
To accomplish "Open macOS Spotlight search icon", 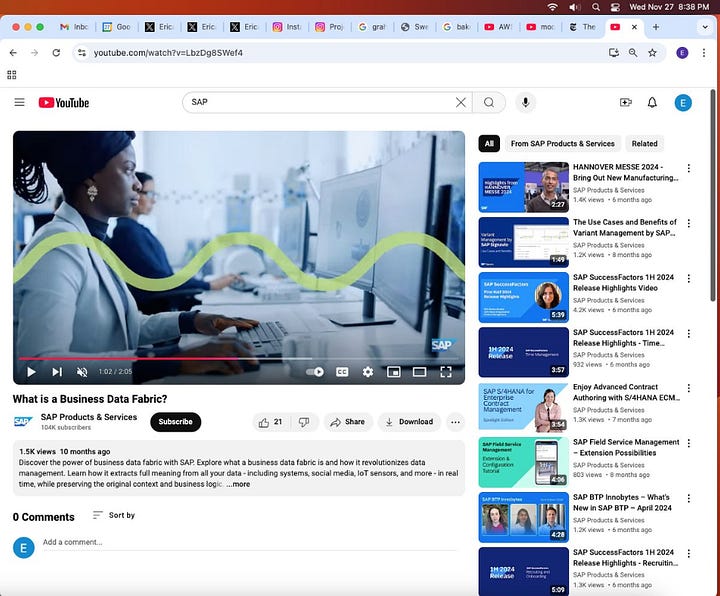I will [596, 7].
